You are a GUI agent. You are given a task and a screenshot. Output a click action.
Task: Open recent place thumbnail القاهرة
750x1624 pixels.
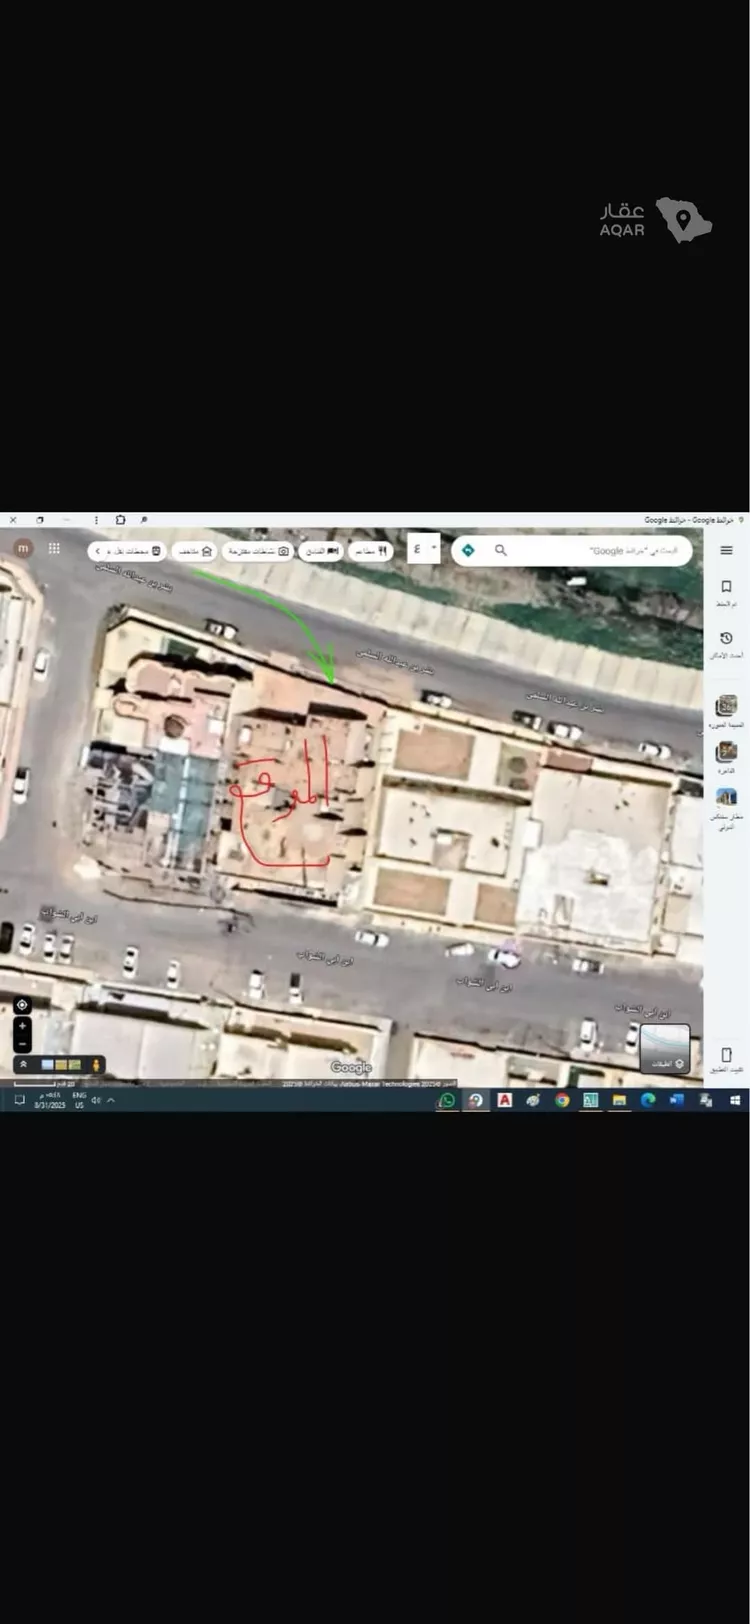[726, 751]
